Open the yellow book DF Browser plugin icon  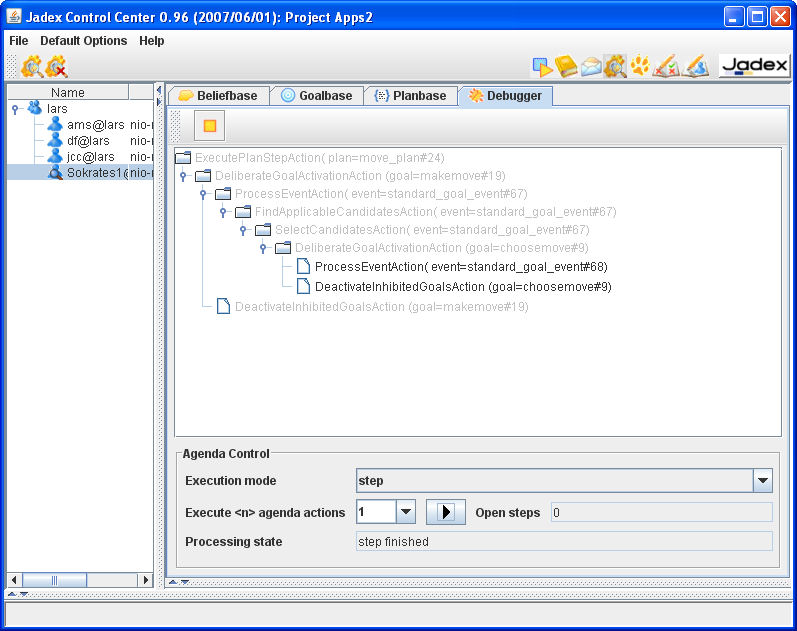(566, 67)
